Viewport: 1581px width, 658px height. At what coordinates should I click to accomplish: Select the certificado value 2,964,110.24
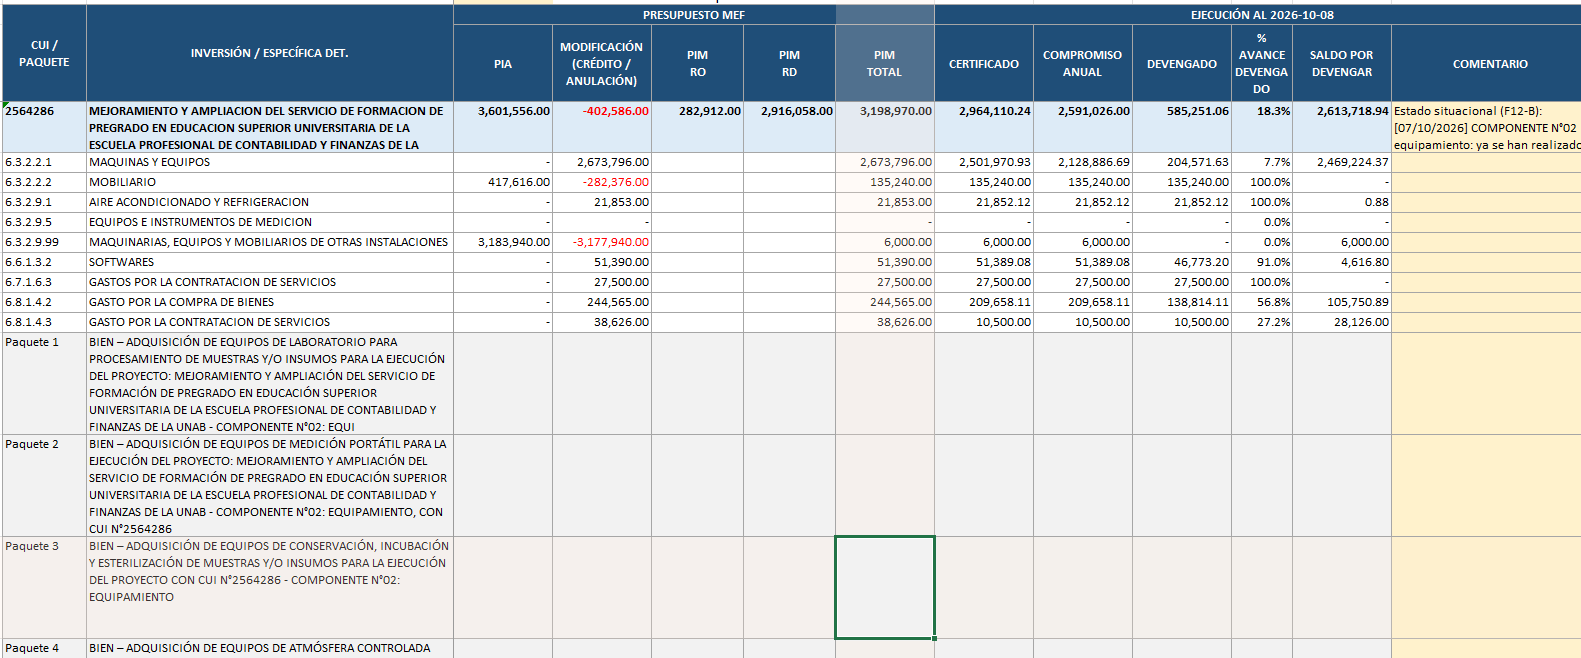tap(984, 127)
